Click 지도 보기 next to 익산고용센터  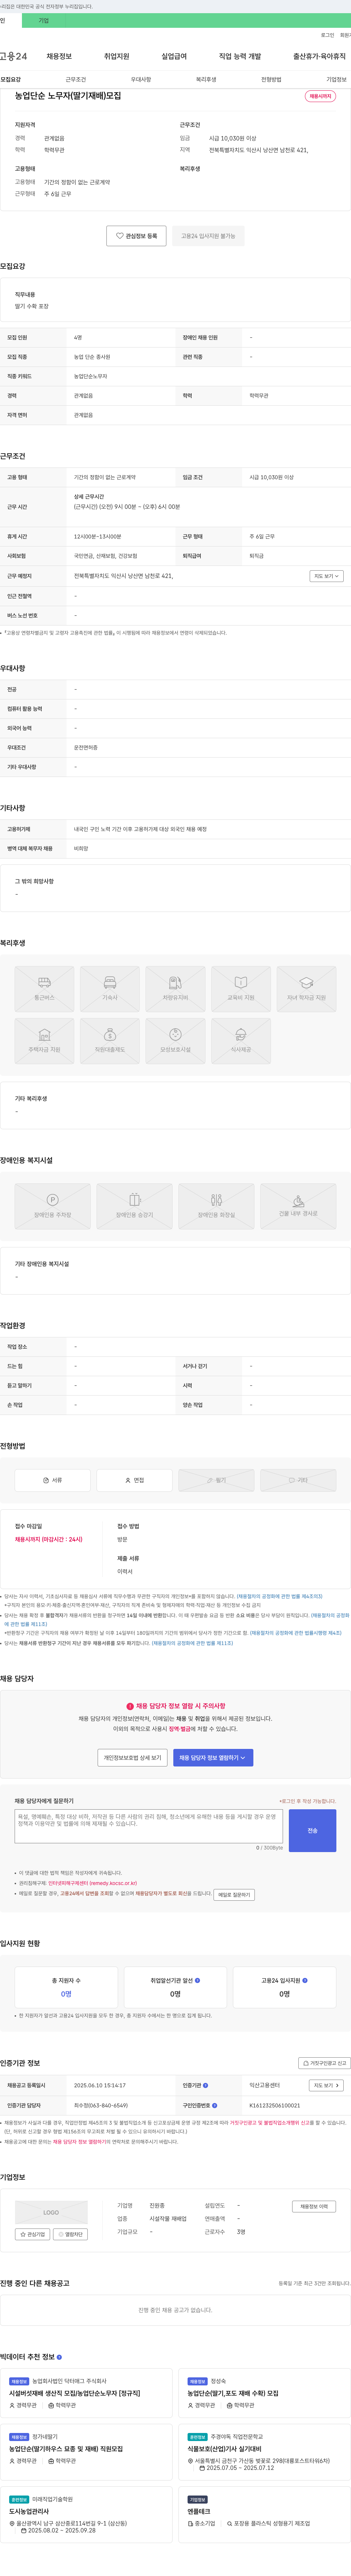pos(327,2085)
